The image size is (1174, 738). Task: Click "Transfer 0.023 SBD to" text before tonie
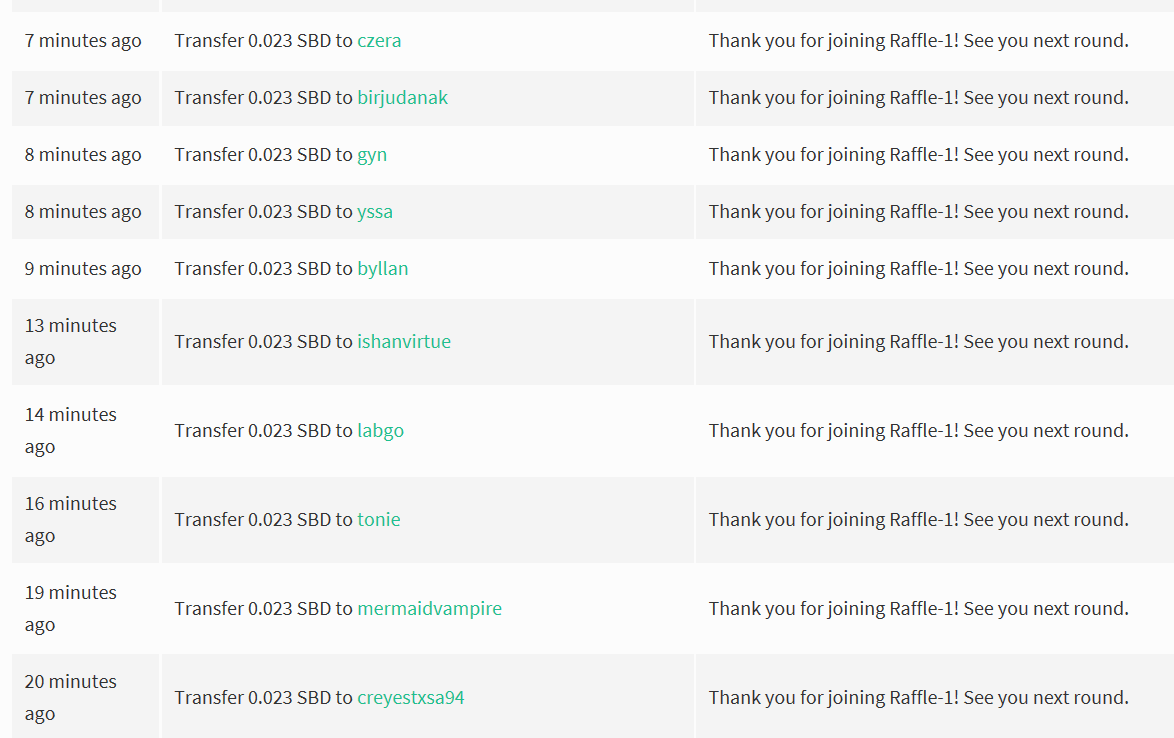(x=264, y=520)
